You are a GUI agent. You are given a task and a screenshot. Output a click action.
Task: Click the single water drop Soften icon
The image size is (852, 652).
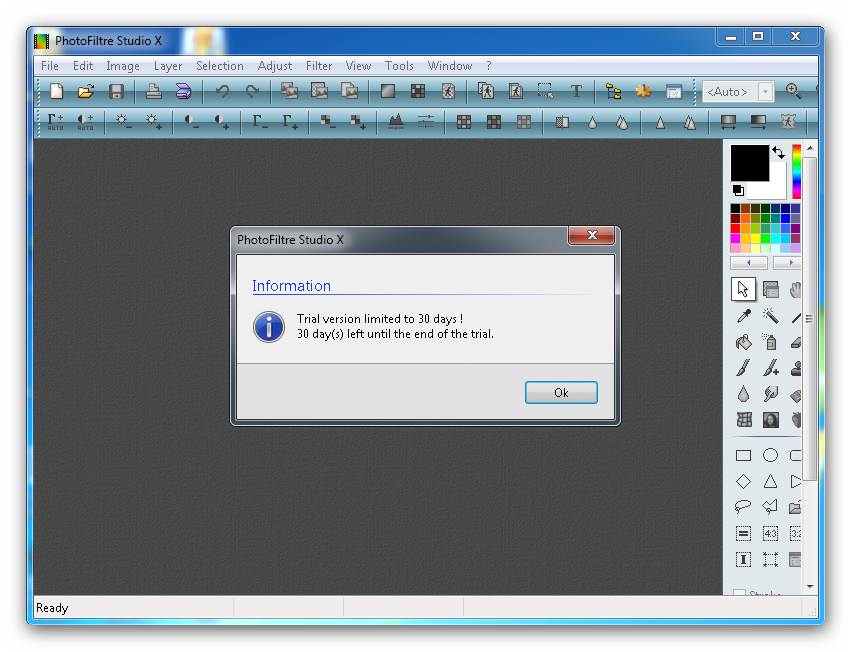point(592,122)
